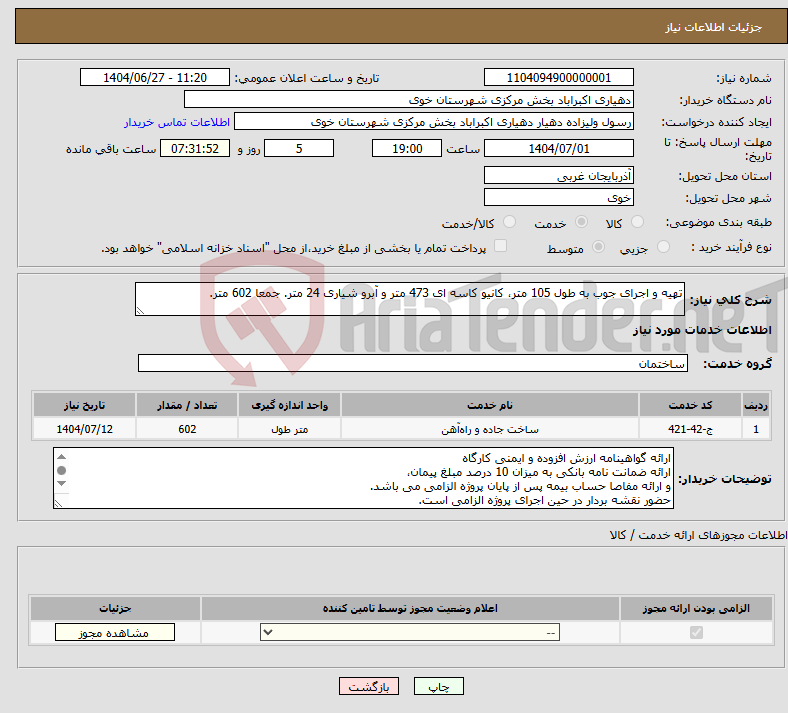Click the اعلام وضعیت مجوز header
The width and height of the screenshot is (788, 713).
coord(410,608)
